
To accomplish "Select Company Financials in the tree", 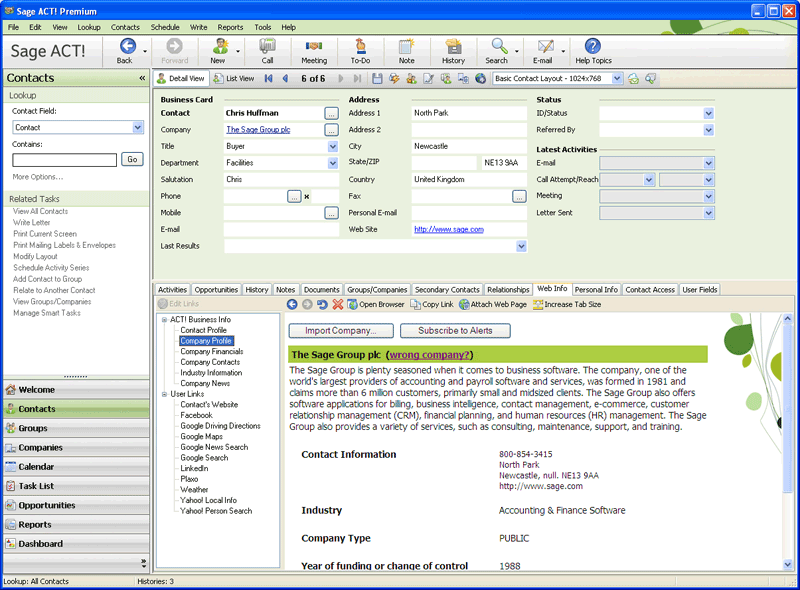I will click(212, 352).
